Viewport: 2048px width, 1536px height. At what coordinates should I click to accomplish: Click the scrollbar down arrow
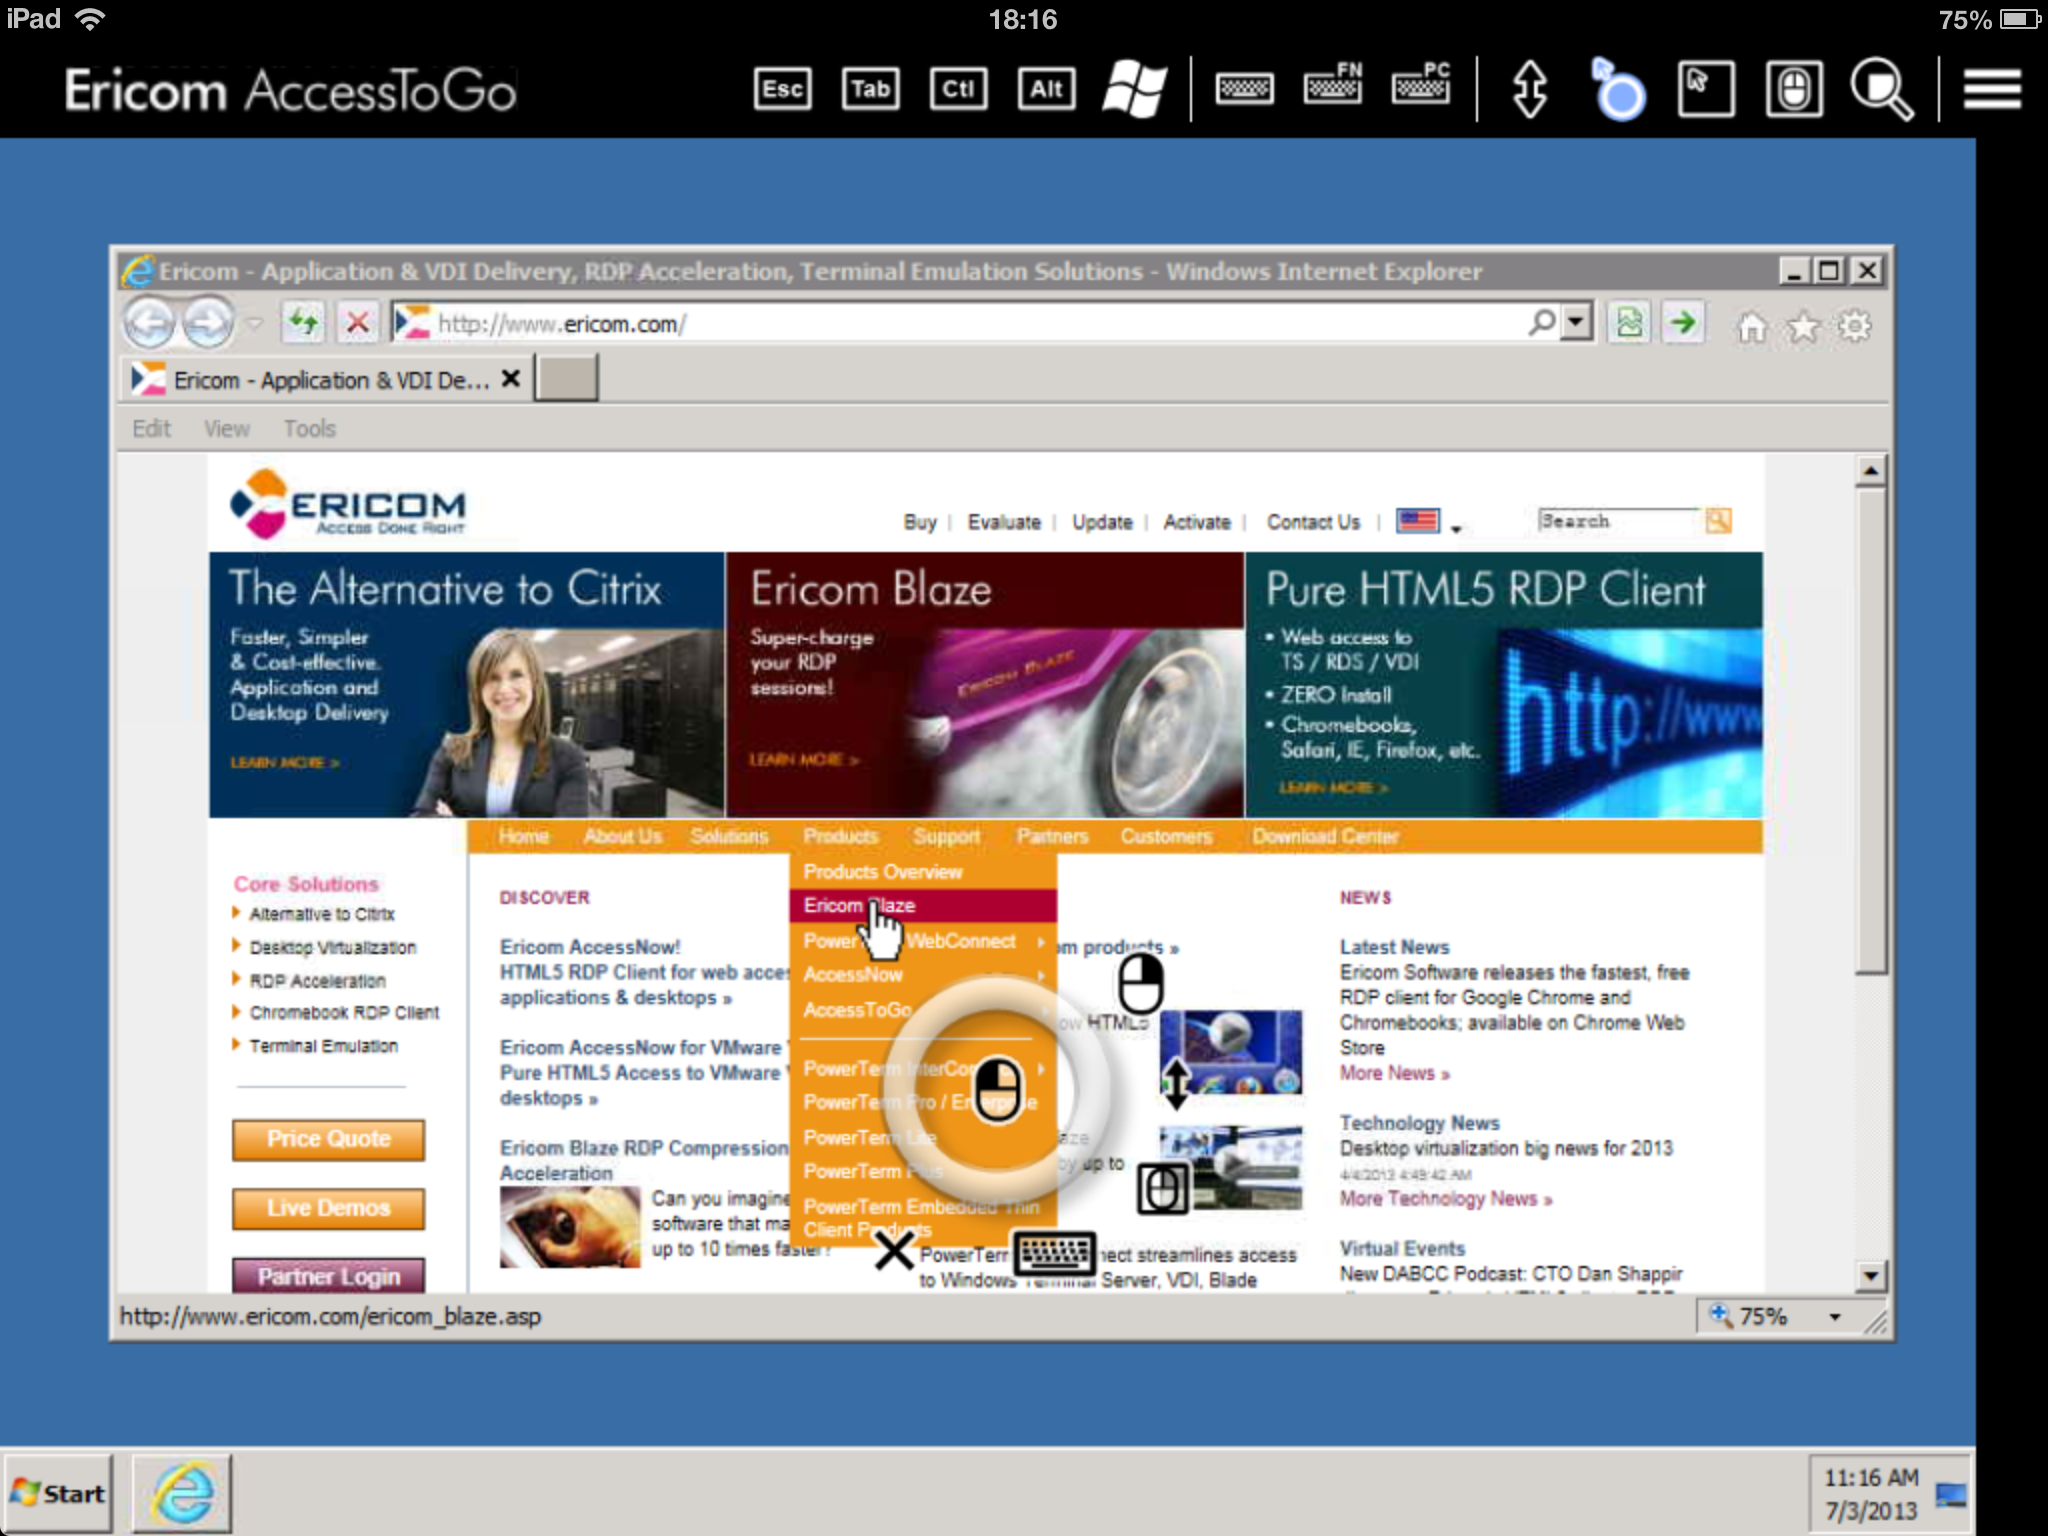[1870, 1275]
